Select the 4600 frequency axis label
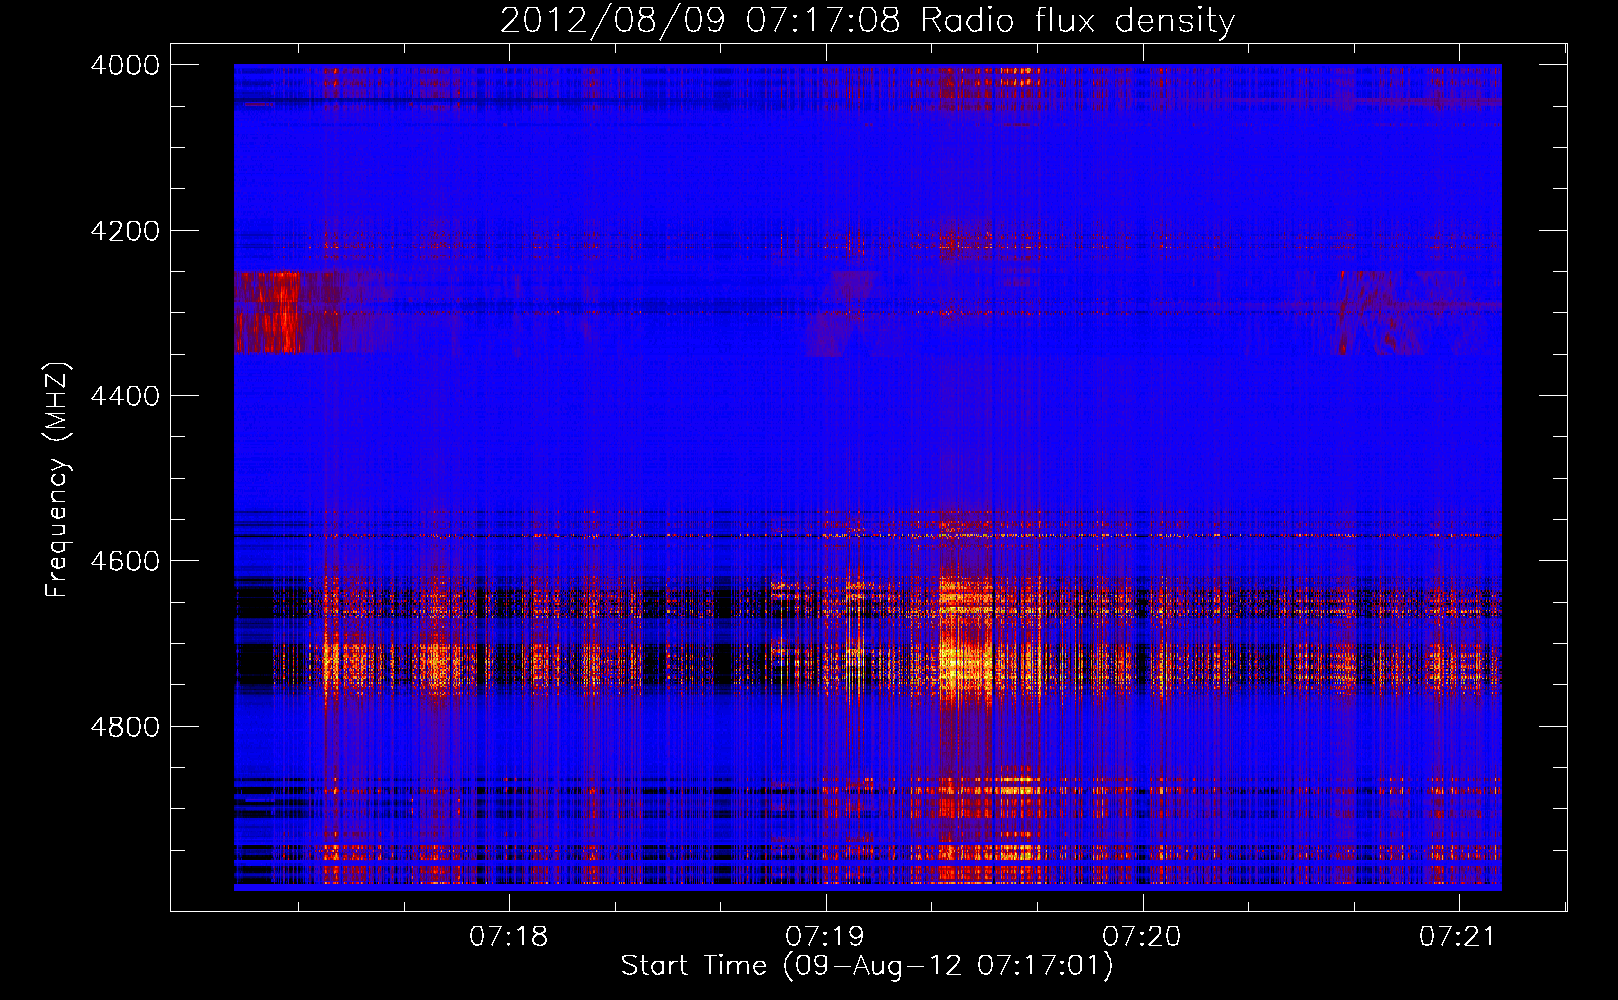The image size is (1618, 1000). pos(125,561)
